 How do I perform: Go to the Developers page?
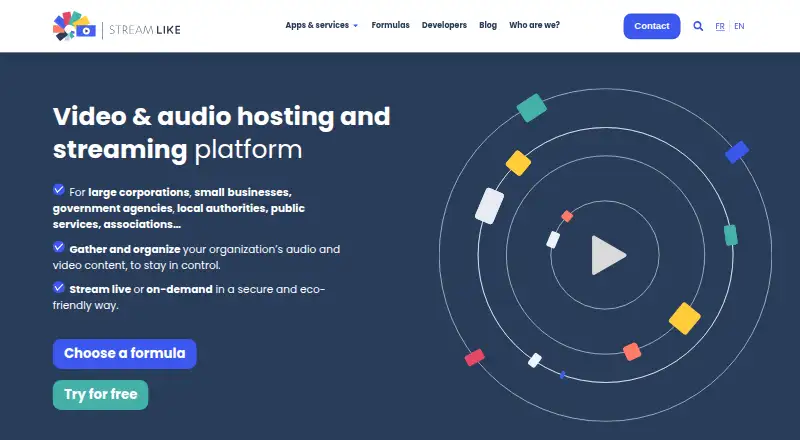[444, 25]
